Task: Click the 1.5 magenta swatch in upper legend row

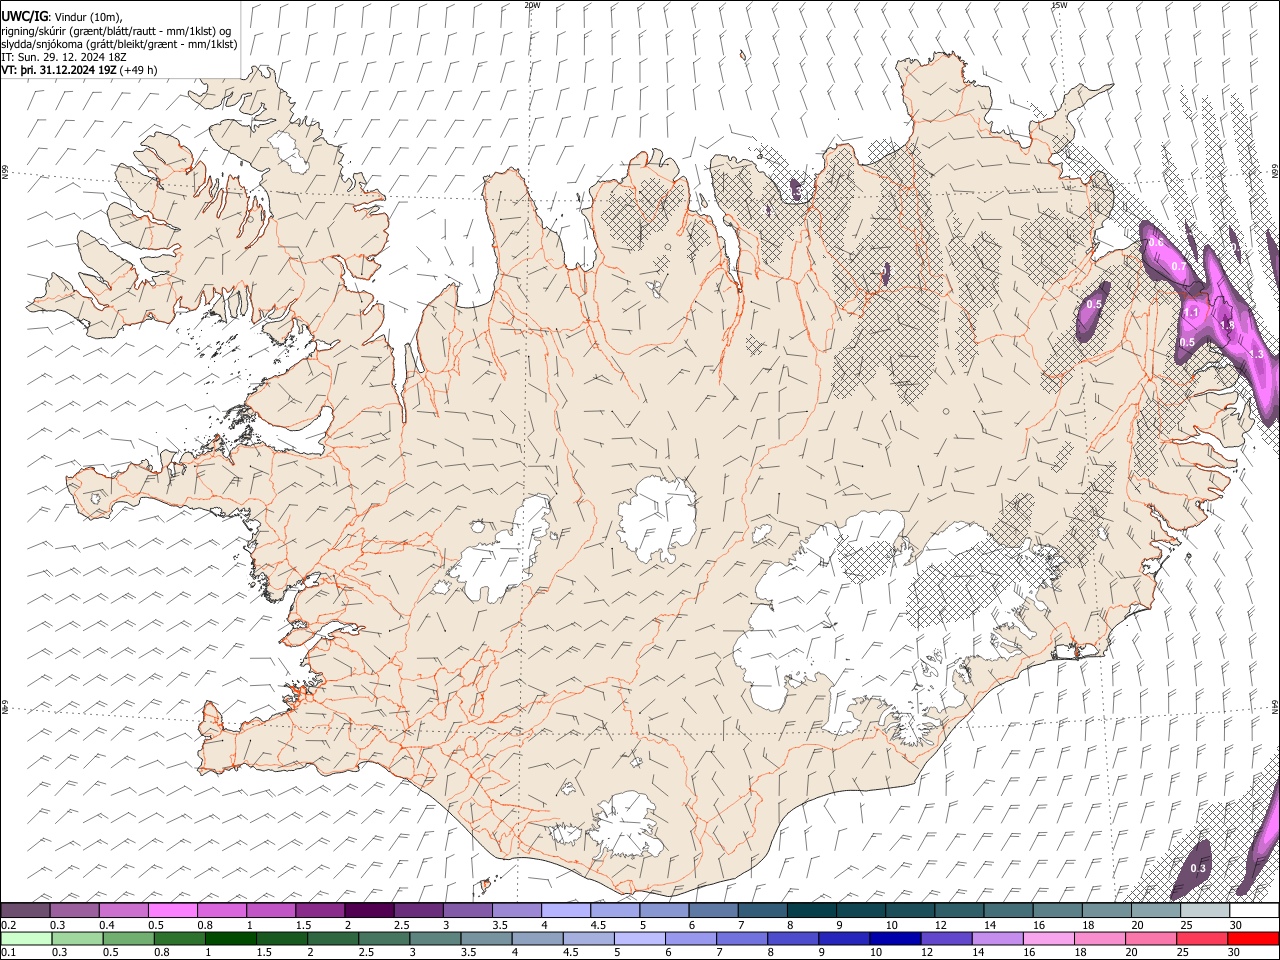Action: pos(320,911)
